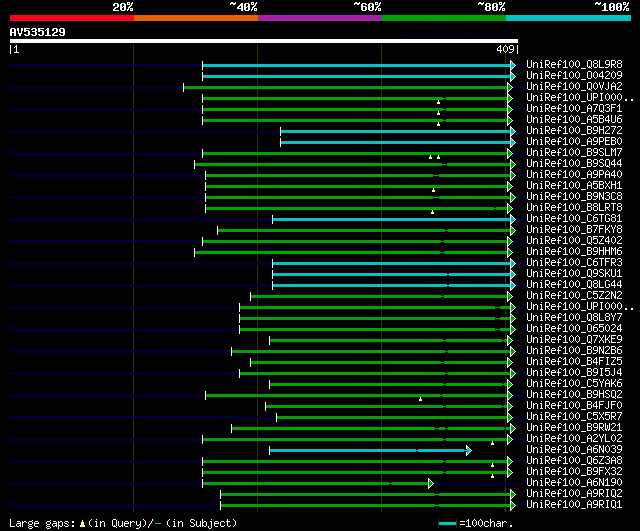Click the hit label UniRef100_C6TG81
Viewport: 640px width, 531px height.
[x=574, y=219]
